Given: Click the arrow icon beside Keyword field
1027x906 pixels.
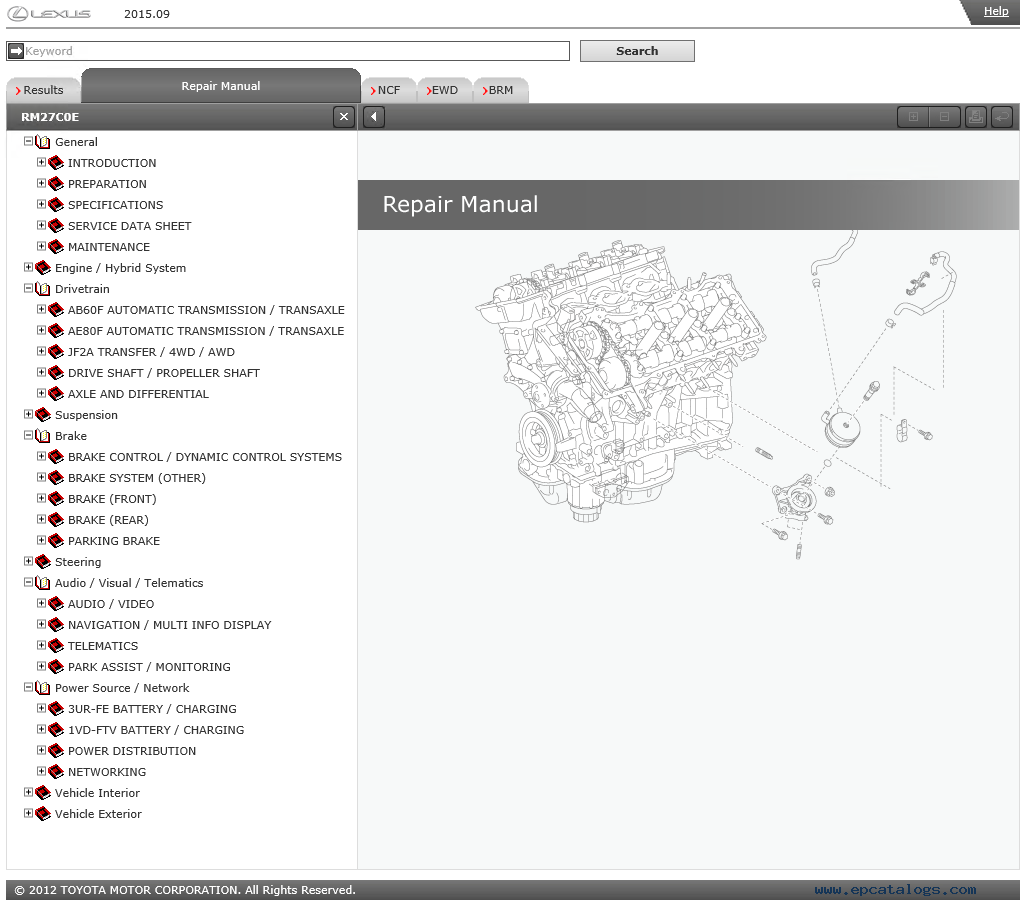Looking at the screenshot, I should [16, 51].
